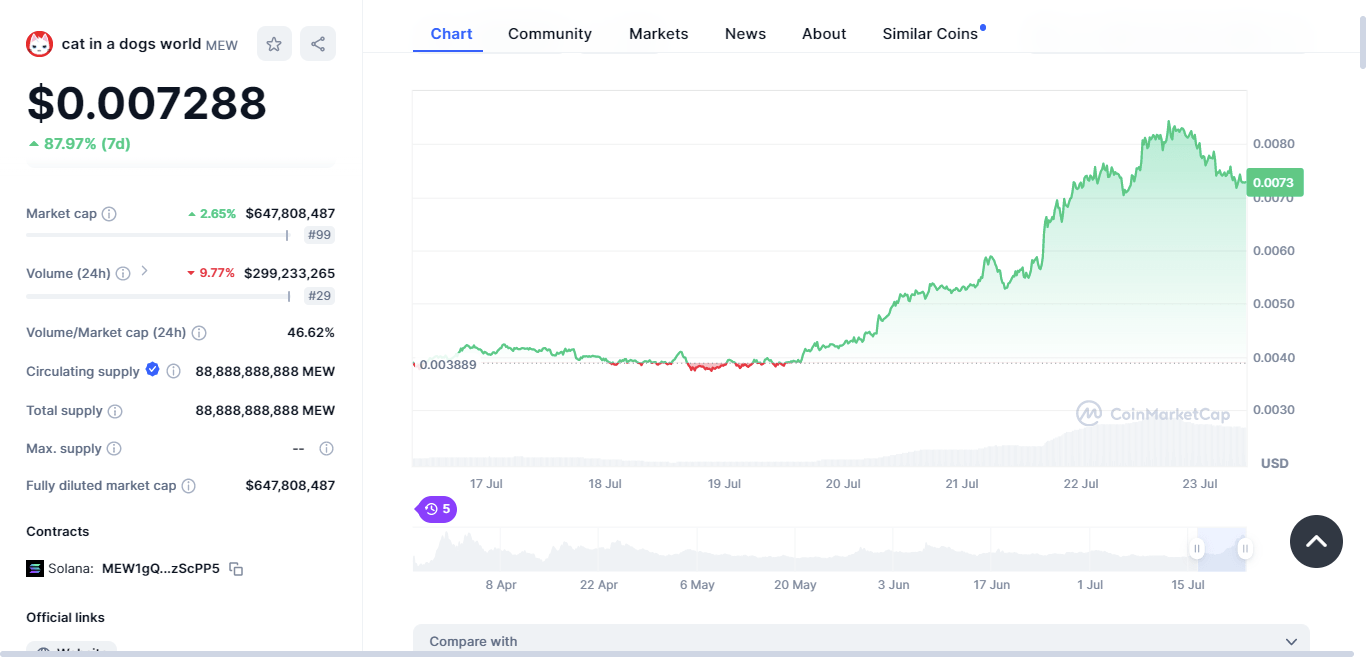Image resolution: width=1366 pixels, height=657 pixels.
Task: Open Circulating supply info icon
Action: tap(174, 372)
